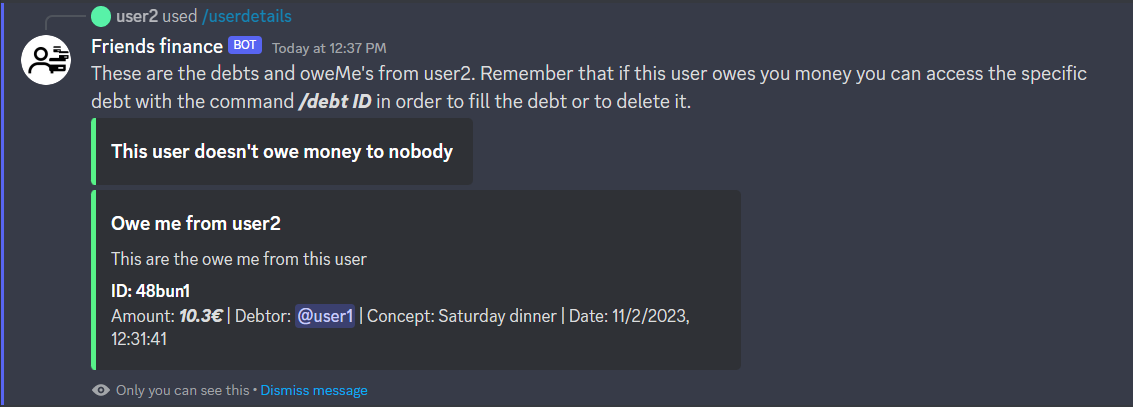The image size is (1133, 407).
Task: Click user2 username in the command header
Action: click(137, 16)
